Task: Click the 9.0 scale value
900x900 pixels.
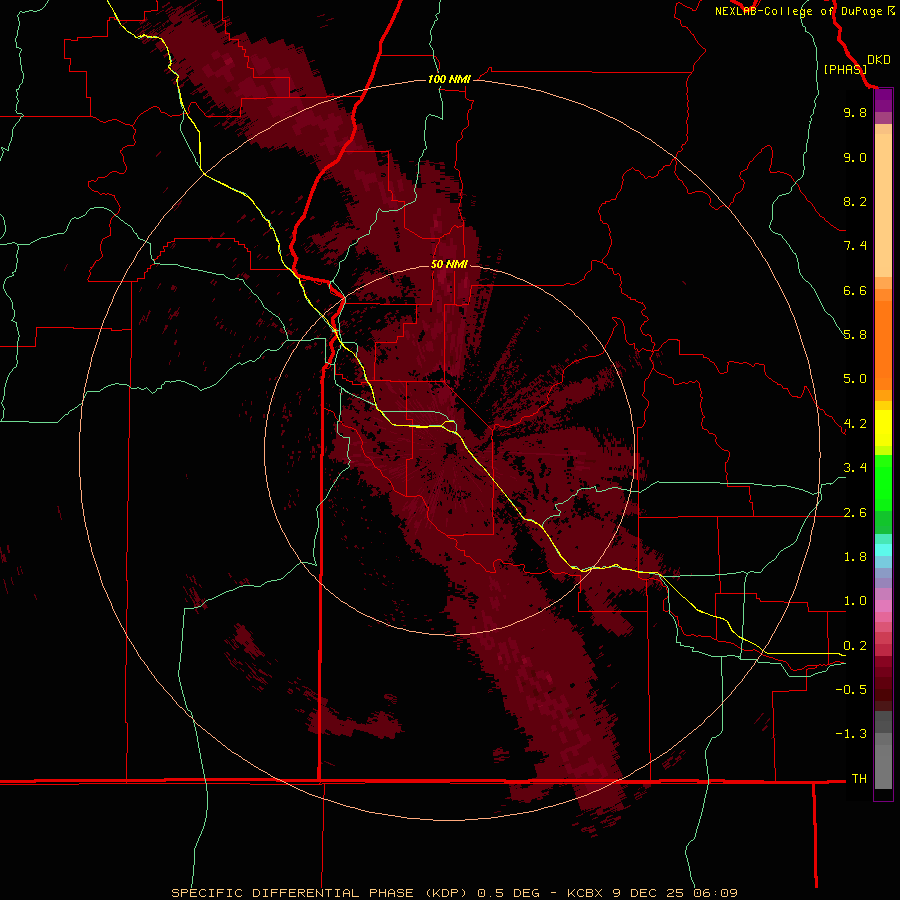Action: tap(855, 157)
